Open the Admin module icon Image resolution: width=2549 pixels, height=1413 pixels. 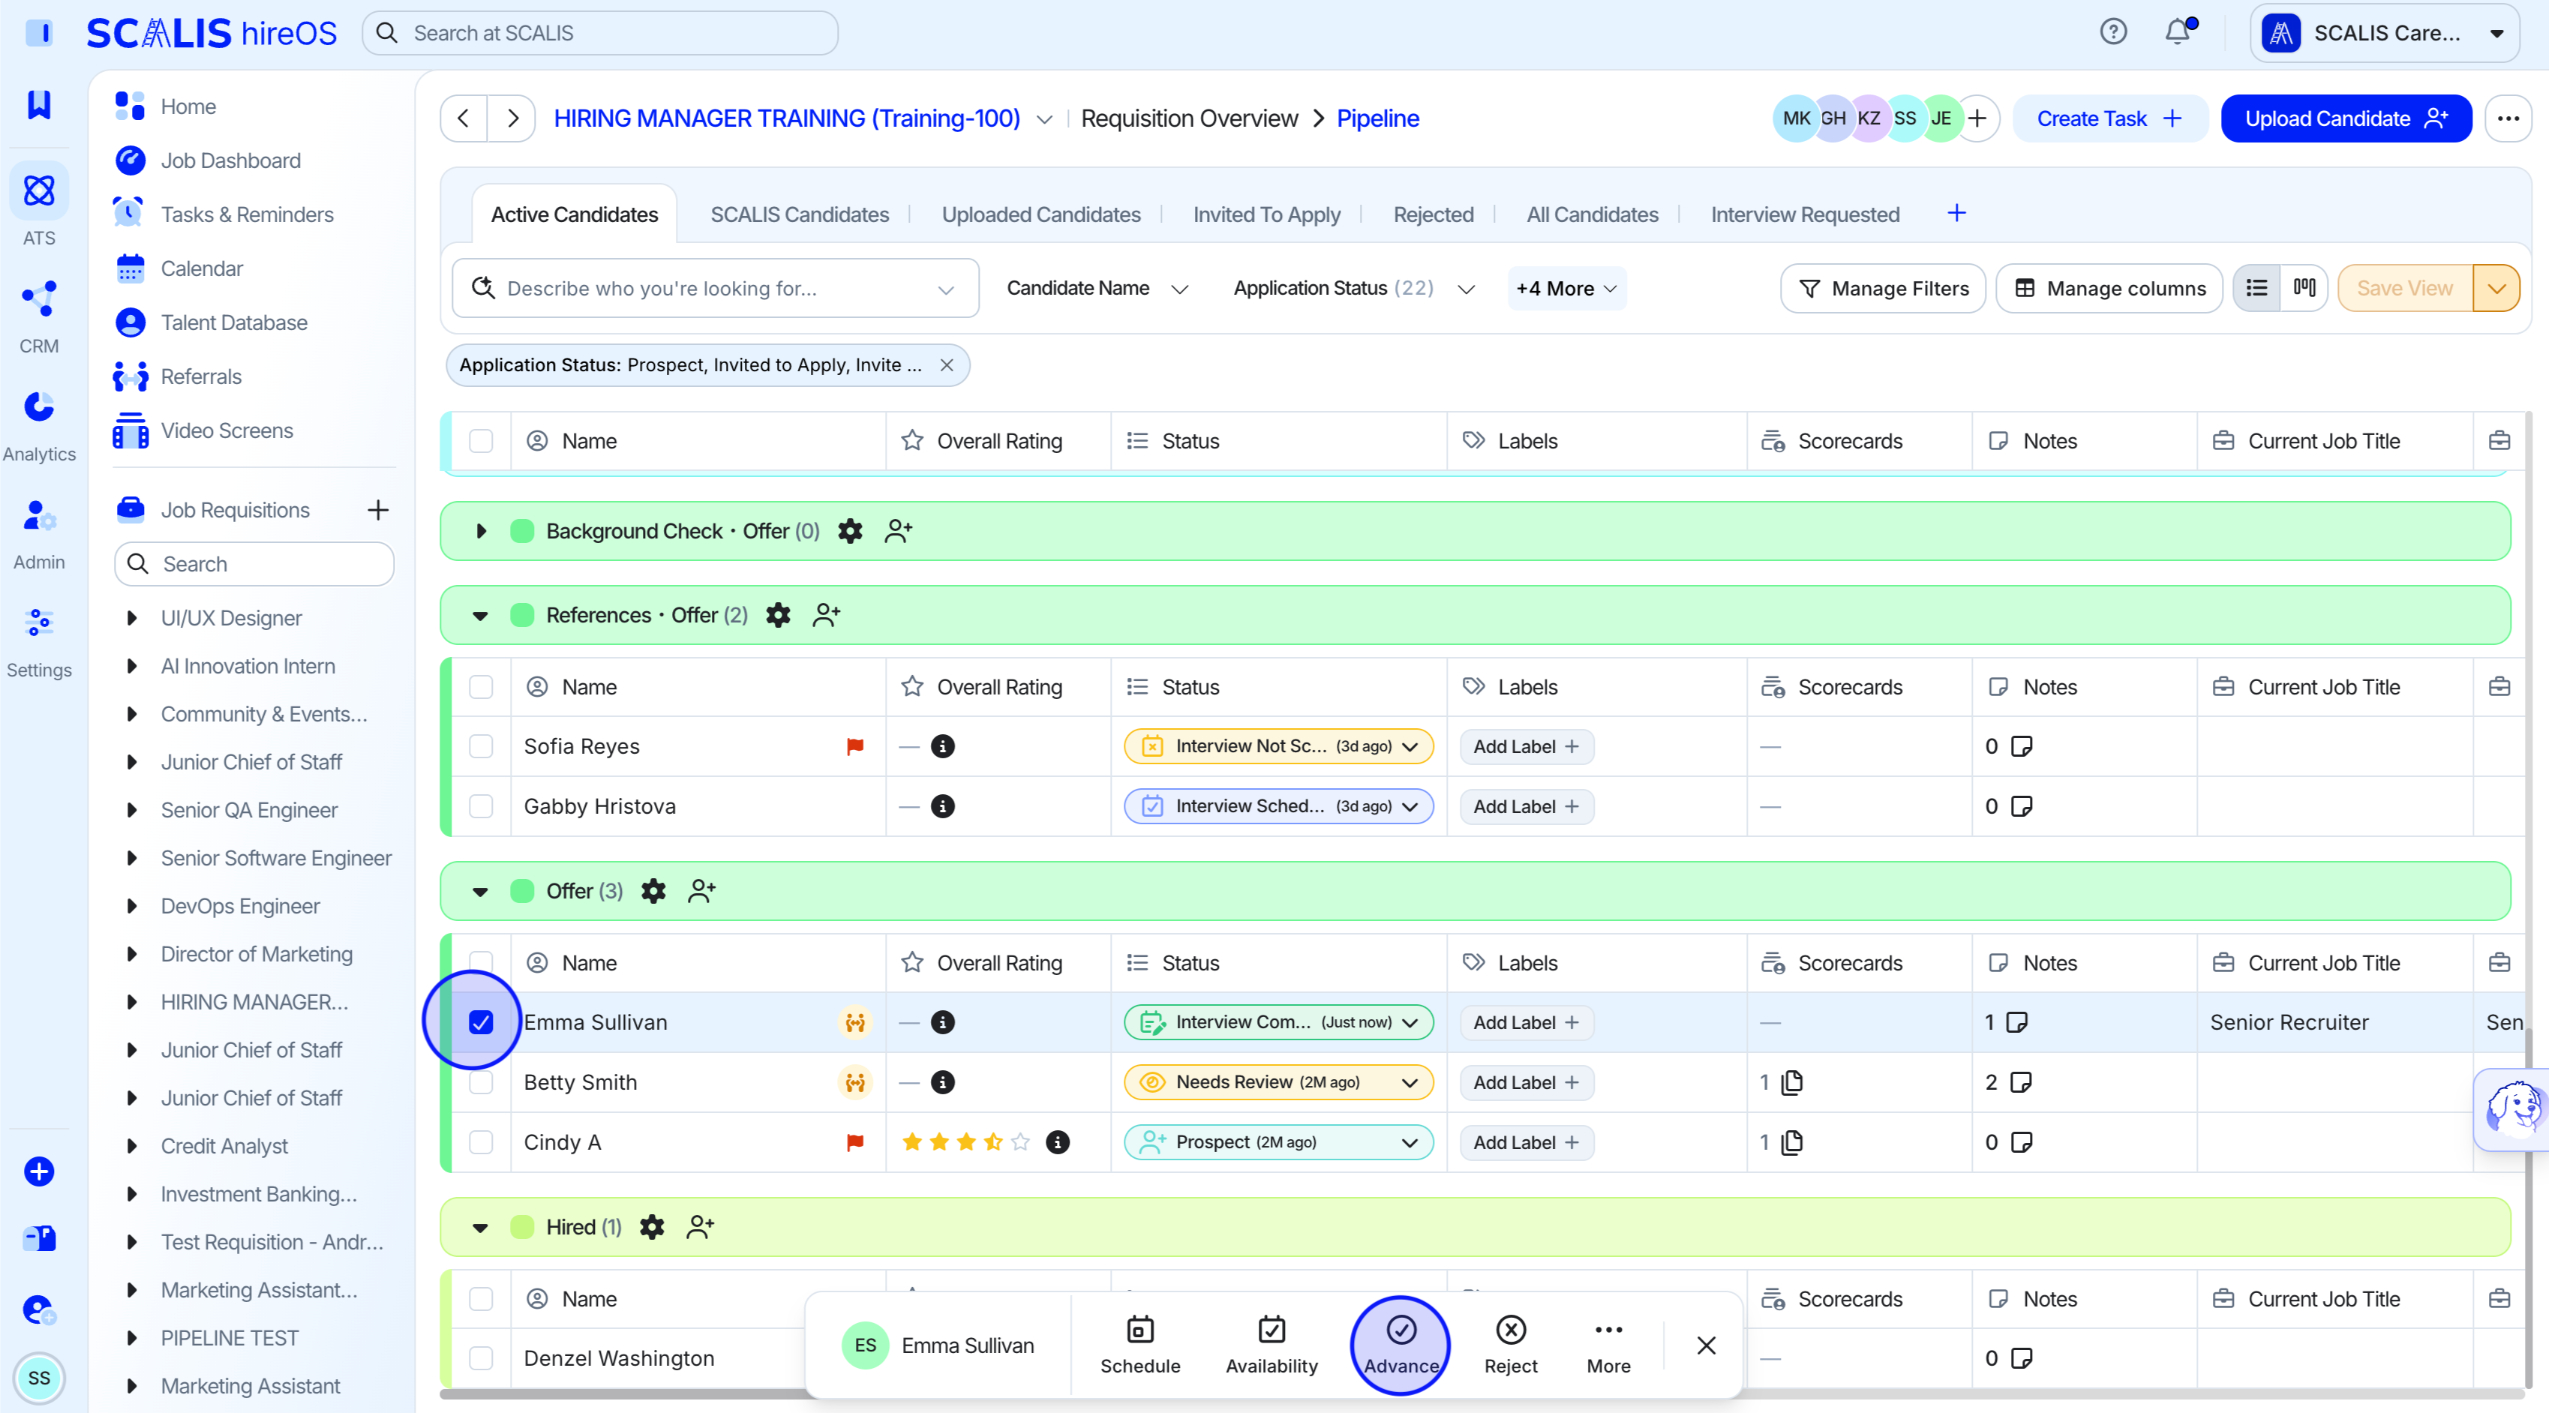[39, 515]
